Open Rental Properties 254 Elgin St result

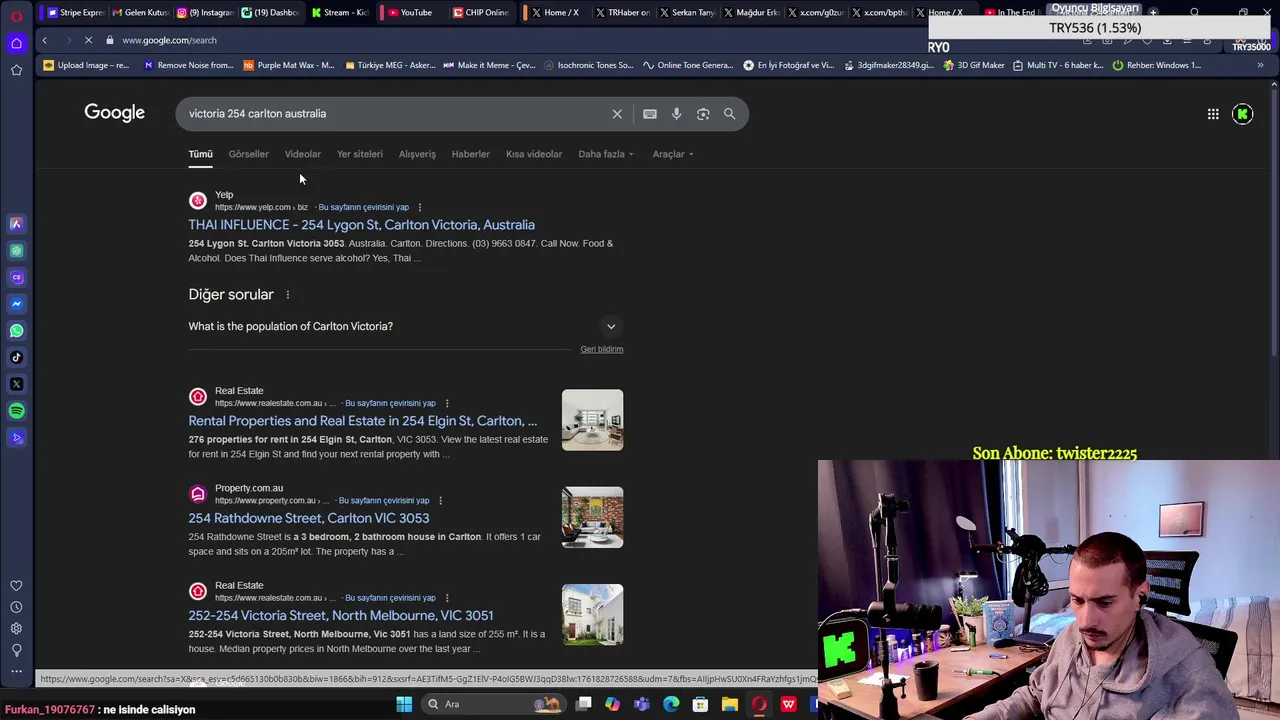362,421
